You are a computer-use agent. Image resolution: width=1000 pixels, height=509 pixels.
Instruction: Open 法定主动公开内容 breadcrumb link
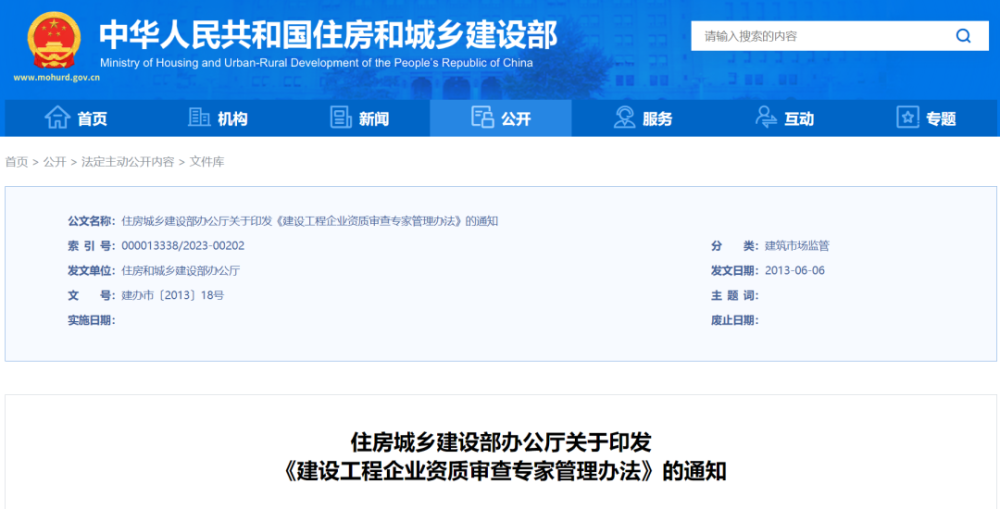click(x=127, y=162)
